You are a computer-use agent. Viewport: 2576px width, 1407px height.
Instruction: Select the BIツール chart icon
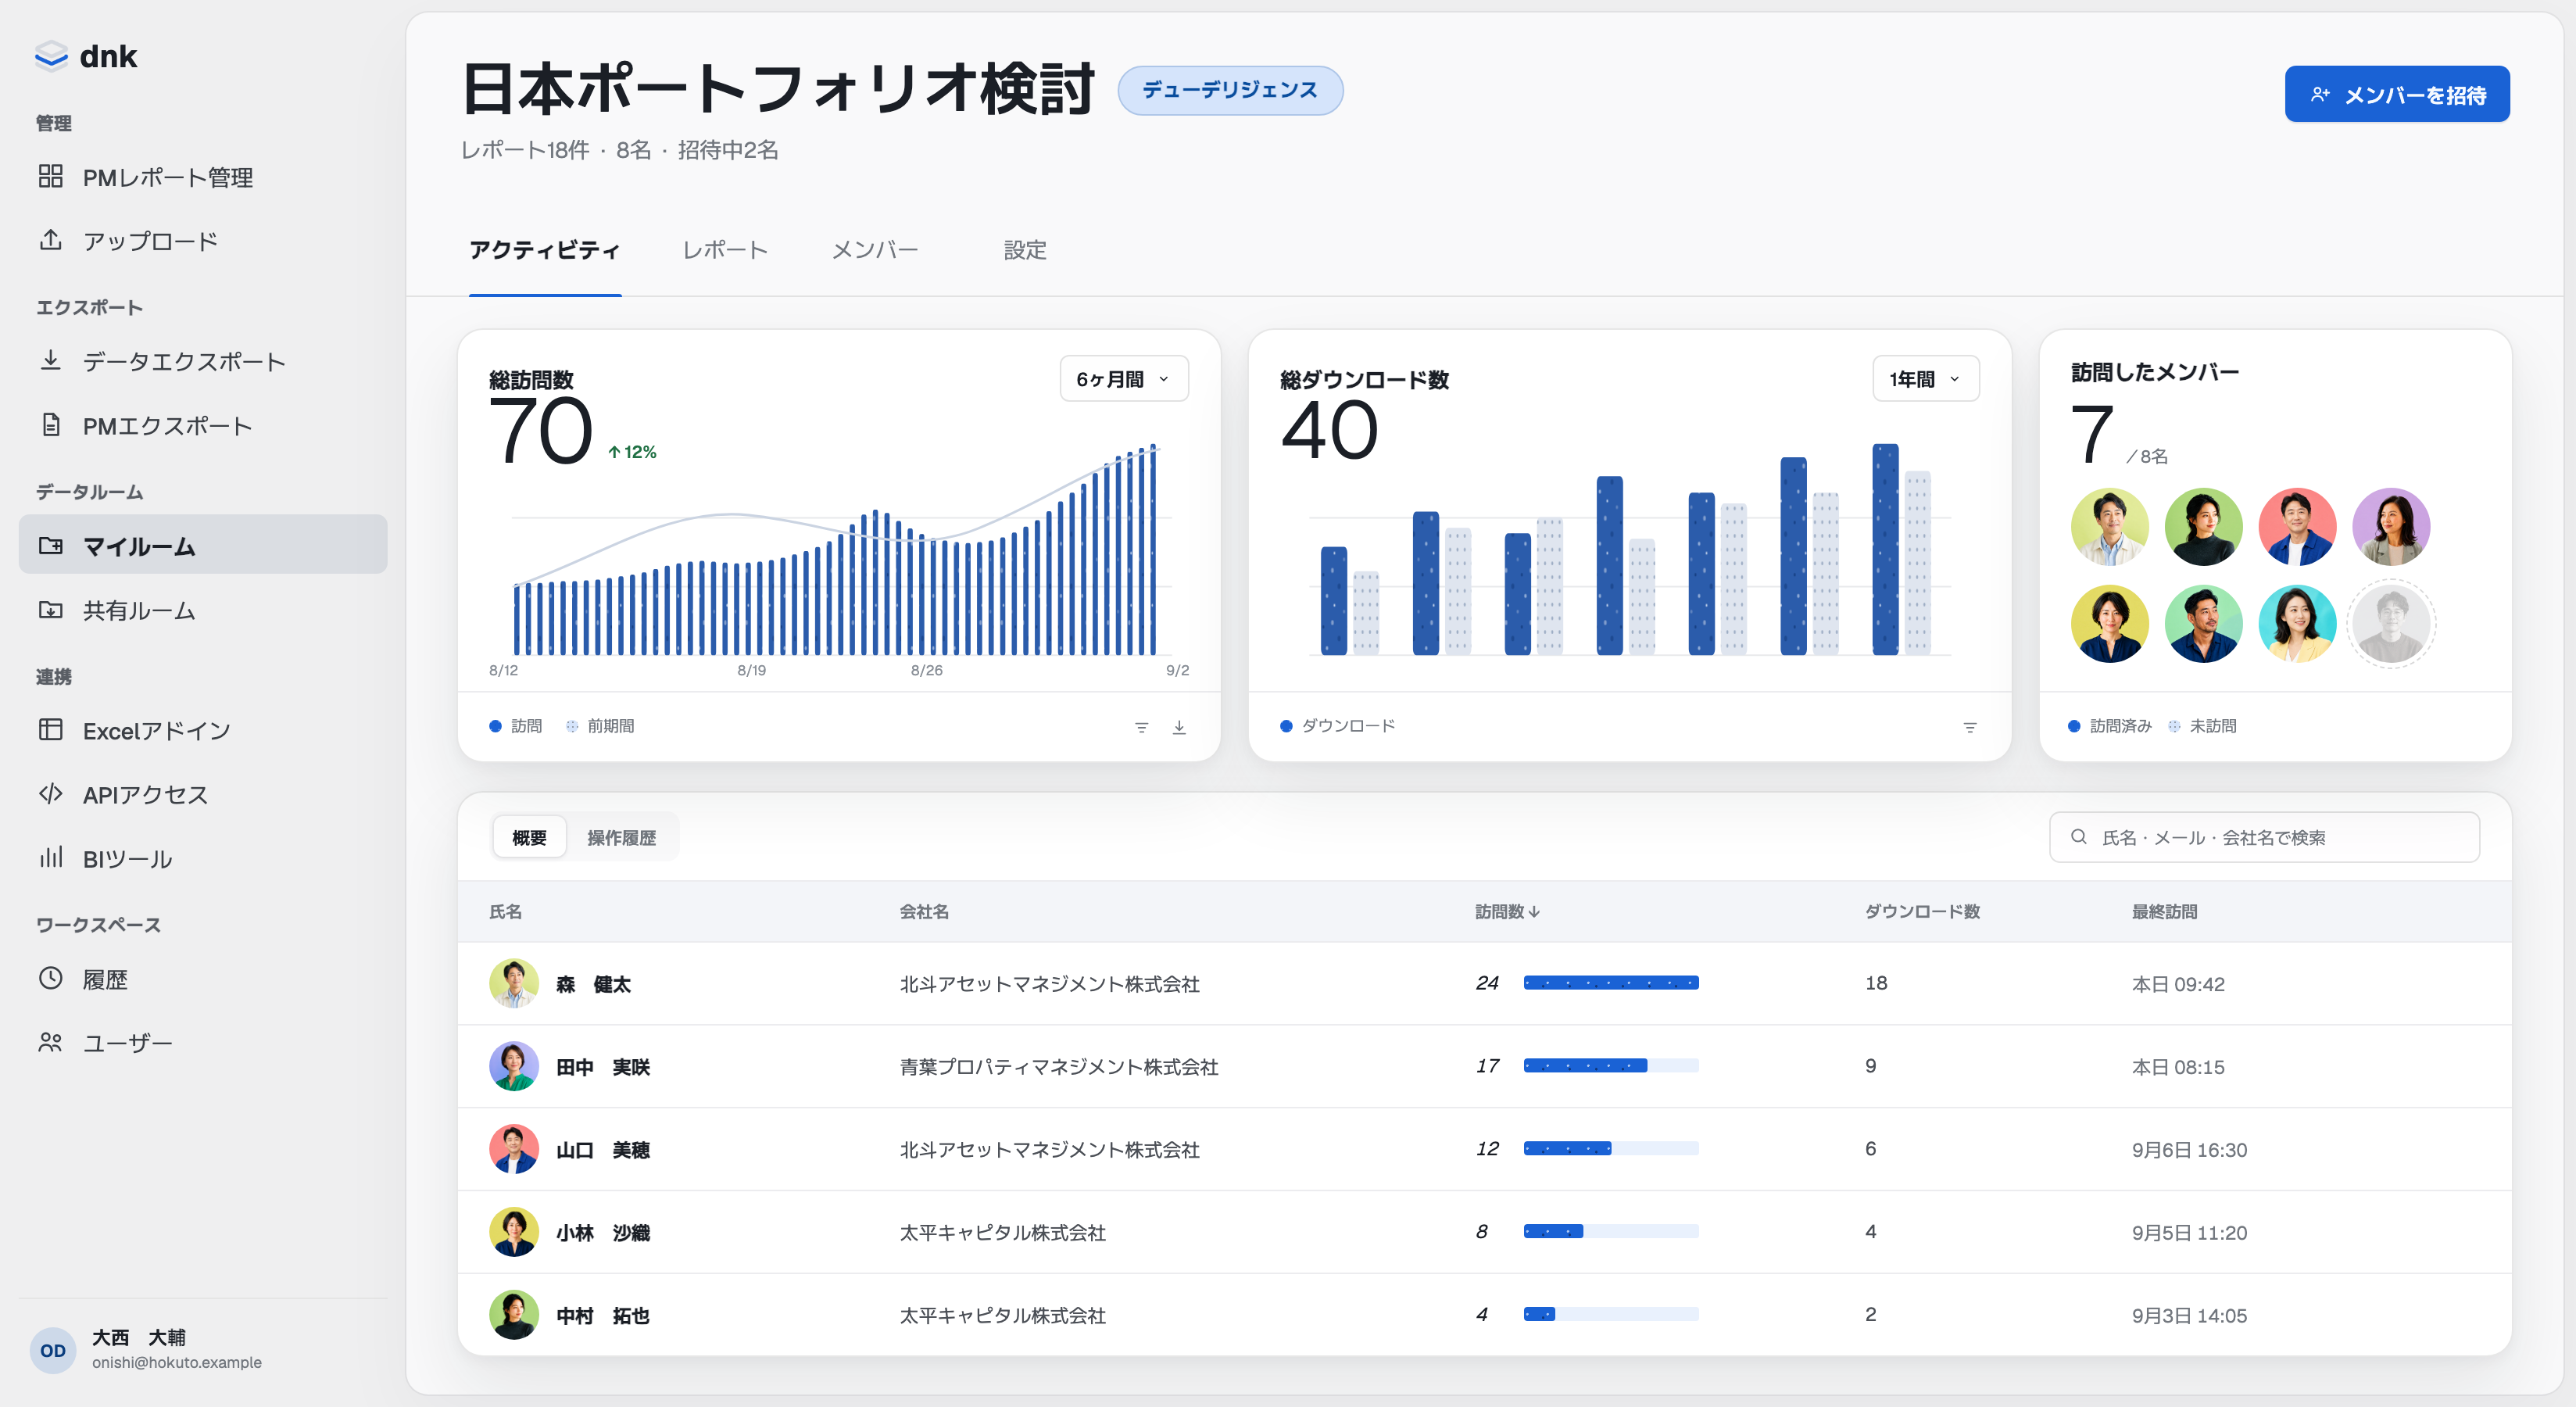click(x=51, y=858)
